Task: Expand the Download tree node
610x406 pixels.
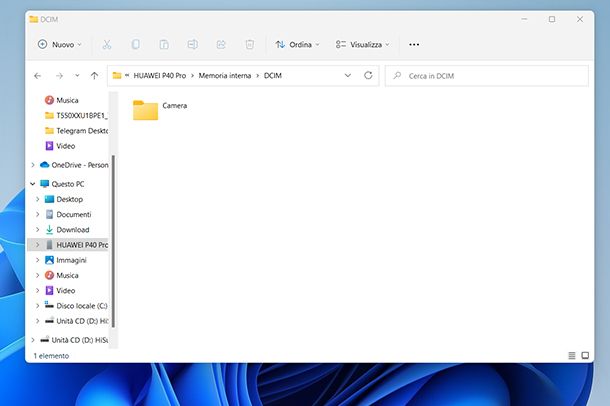Action: tap(38, 229)
